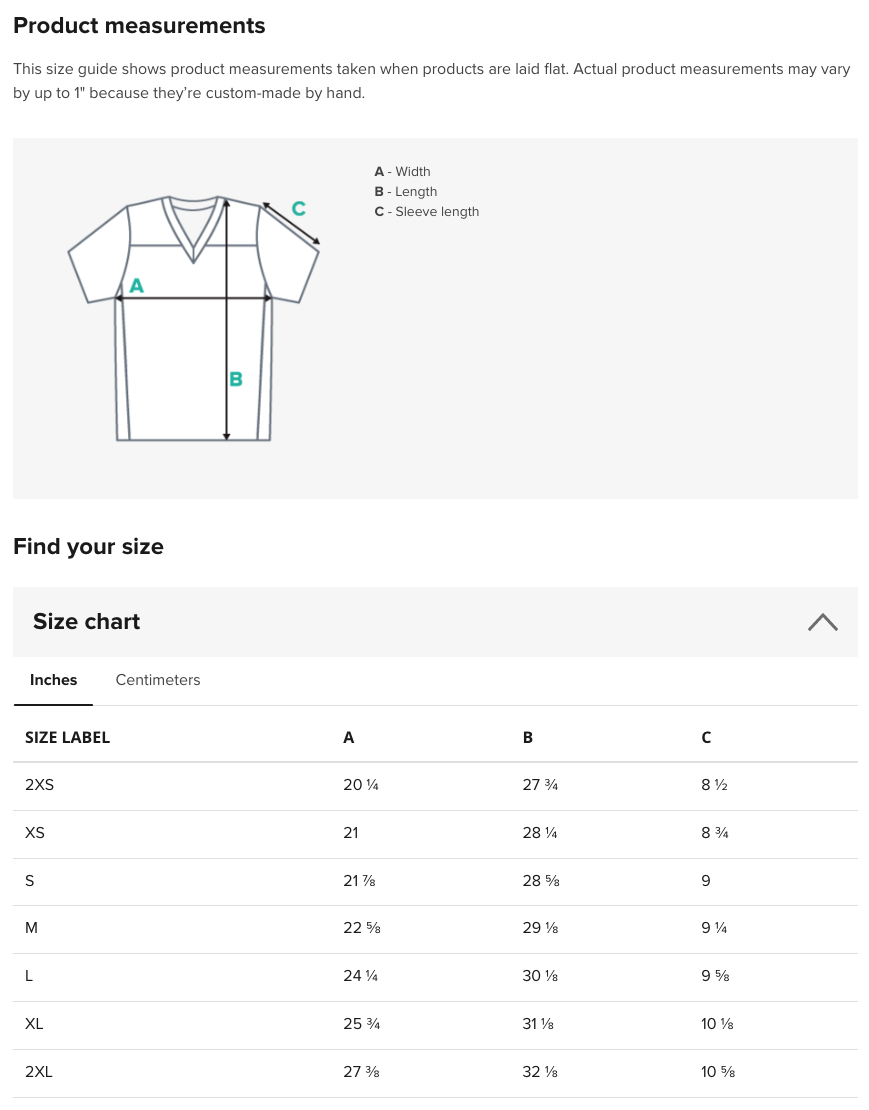
Task: Click column header A in table
Action: click(x=348, y=738)
